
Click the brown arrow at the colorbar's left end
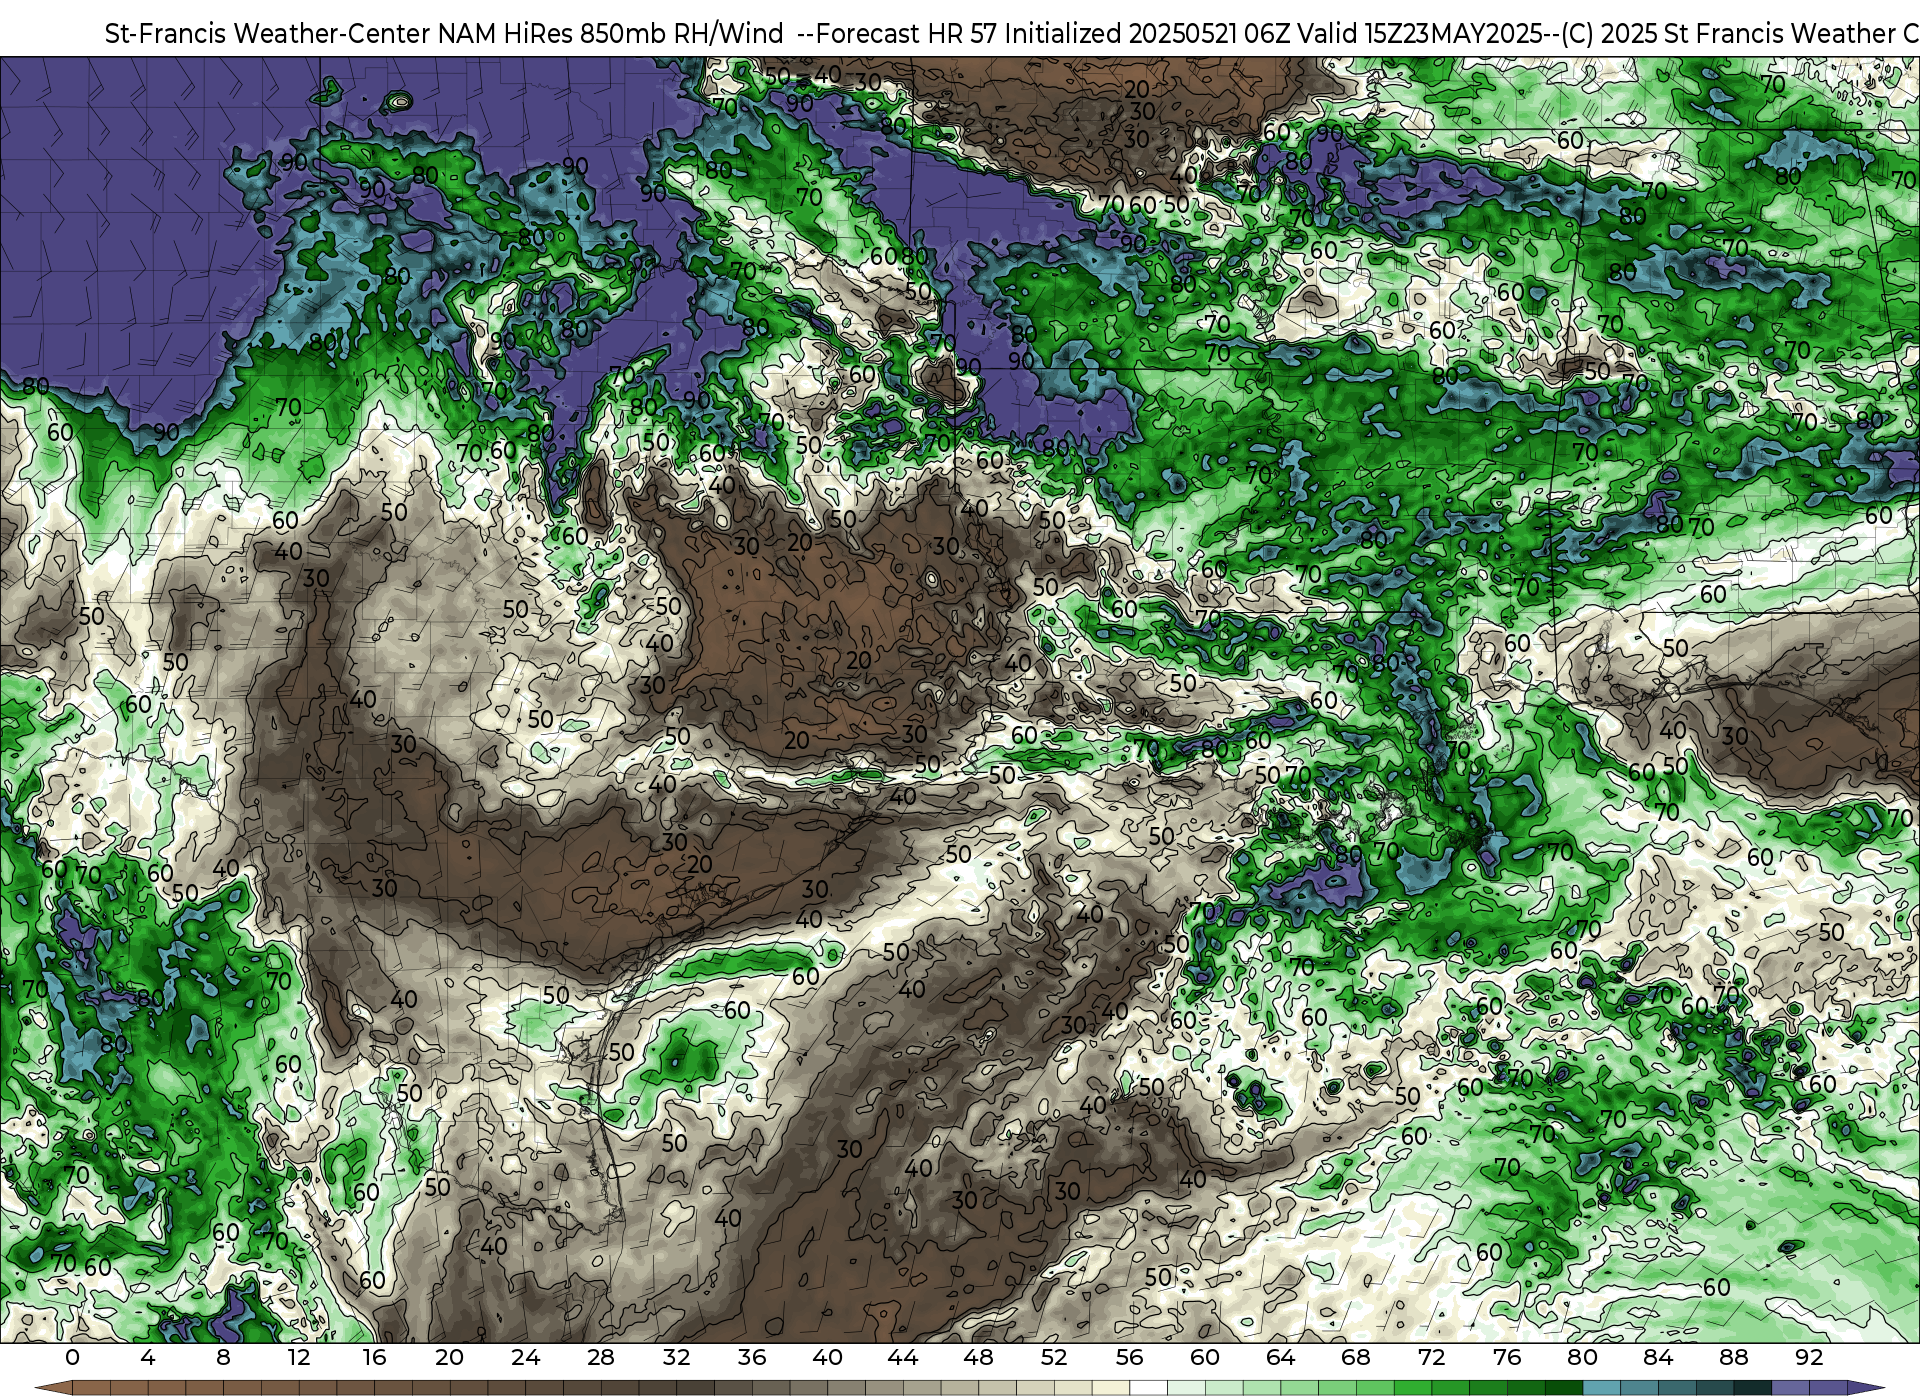[x=54, y=1389]
